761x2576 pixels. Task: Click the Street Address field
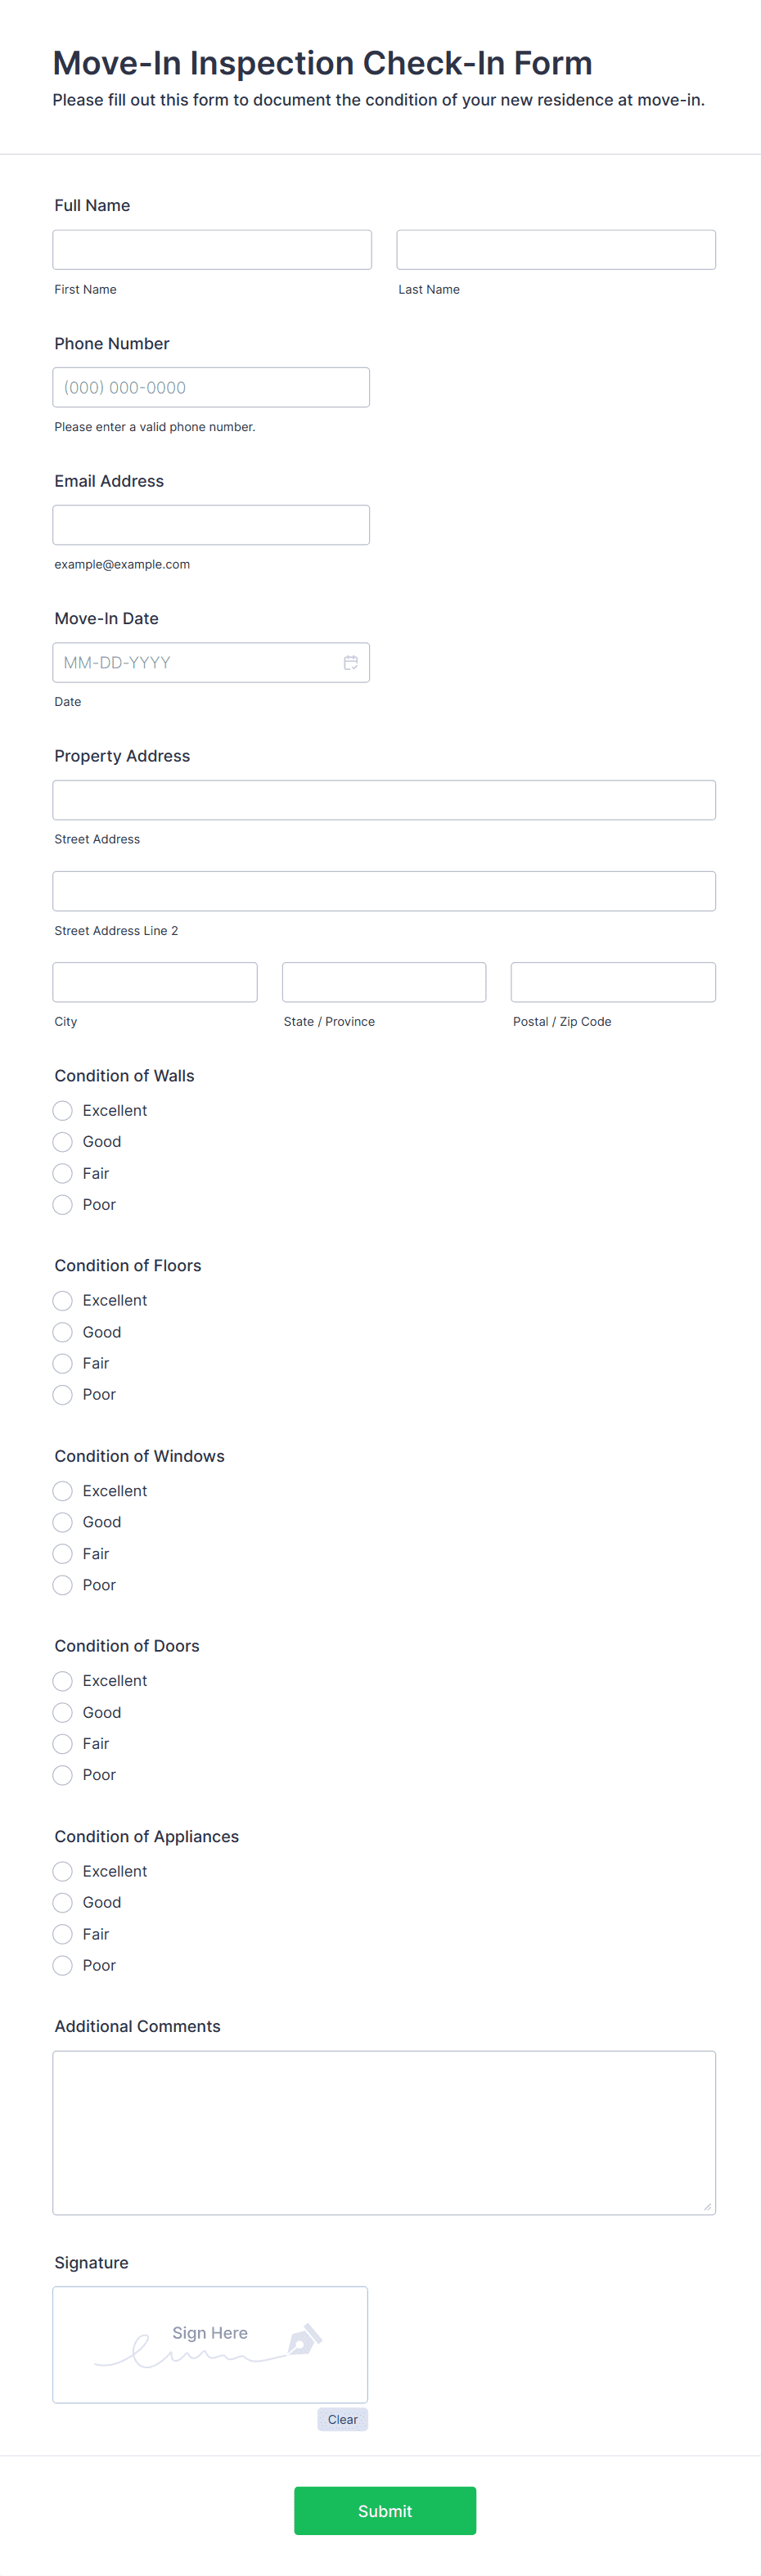pyautogui.click(x=384, y=799)
